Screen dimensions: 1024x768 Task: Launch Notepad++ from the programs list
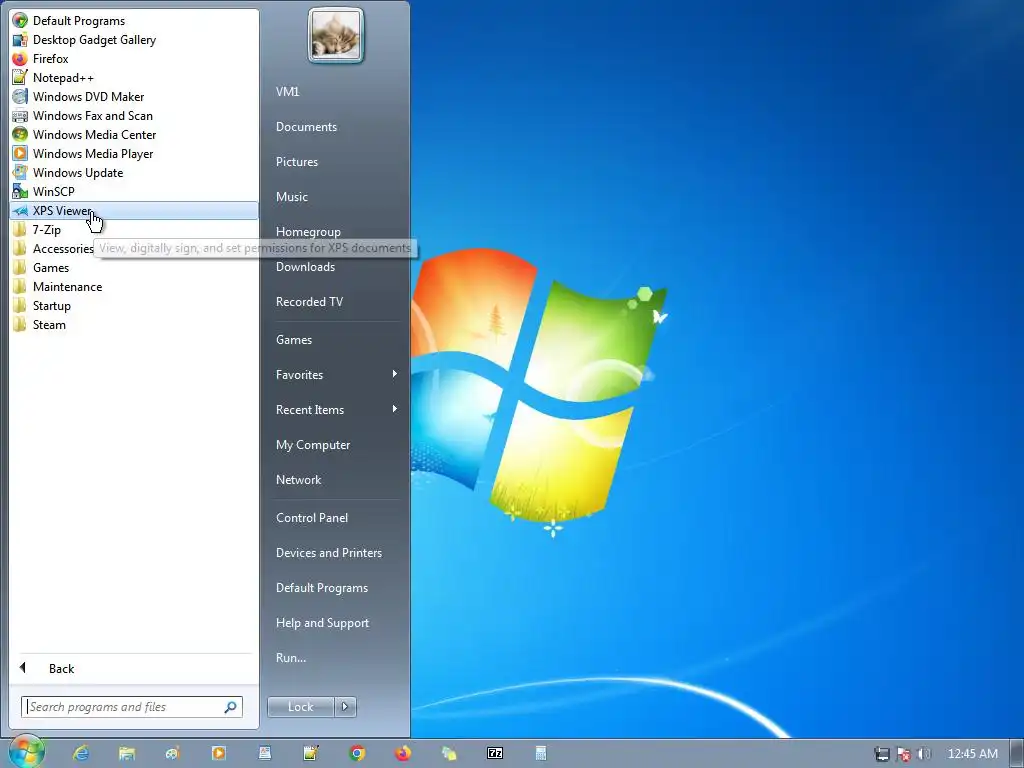point(134,78)
